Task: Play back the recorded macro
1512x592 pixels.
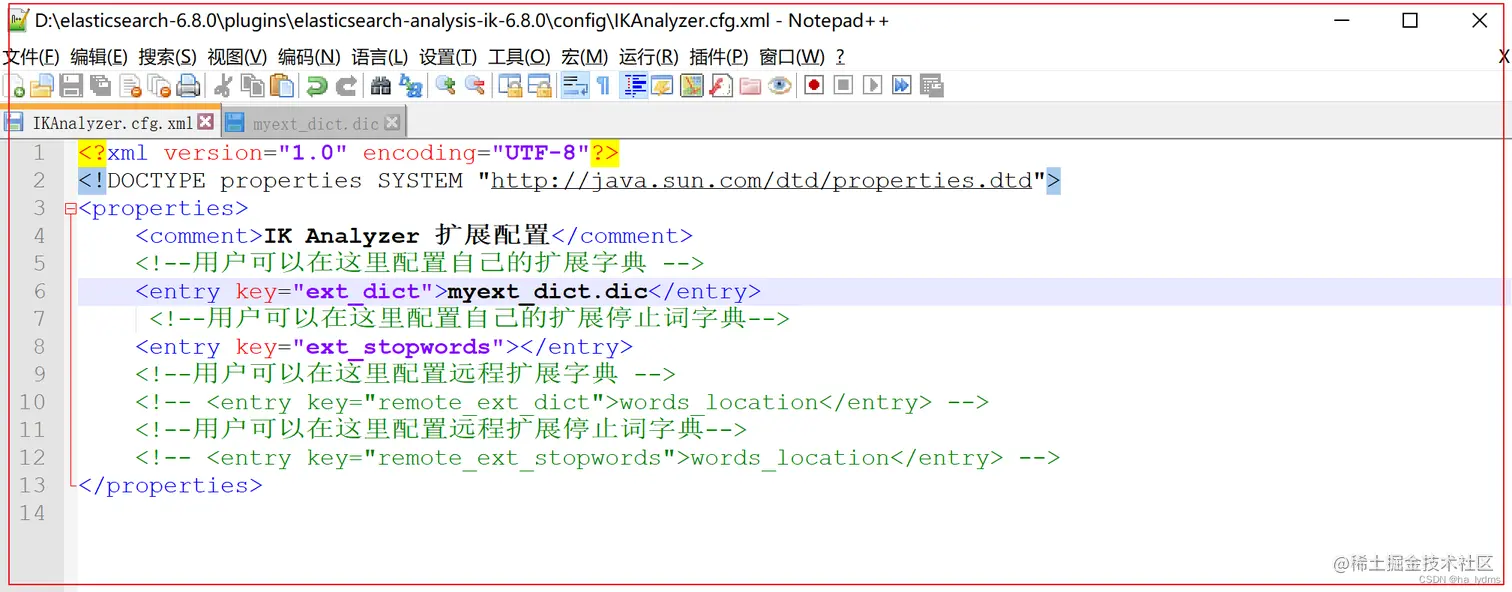Action: coord(872,86)
